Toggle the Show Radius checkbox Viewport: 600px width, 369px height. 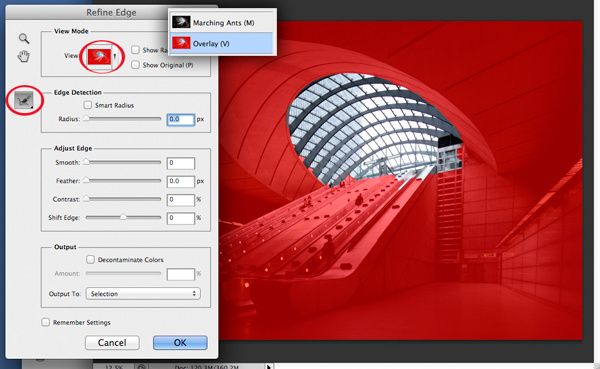[x=135, y=50]
